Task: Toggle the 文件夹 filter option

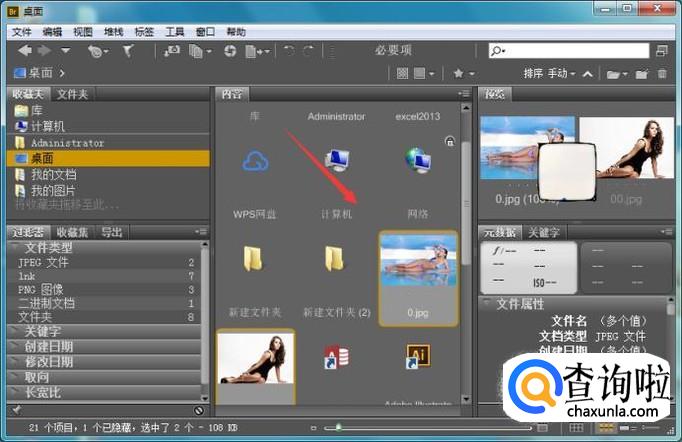Action: (x=36, y=316)
